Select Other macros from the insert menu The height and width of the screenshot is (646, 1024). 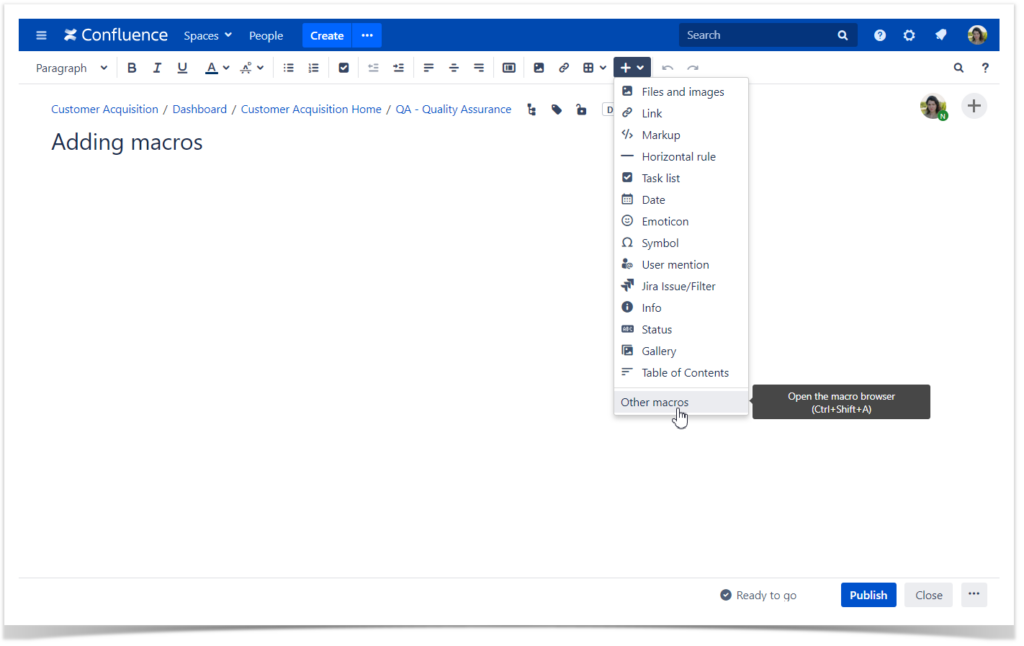point(654,402)
